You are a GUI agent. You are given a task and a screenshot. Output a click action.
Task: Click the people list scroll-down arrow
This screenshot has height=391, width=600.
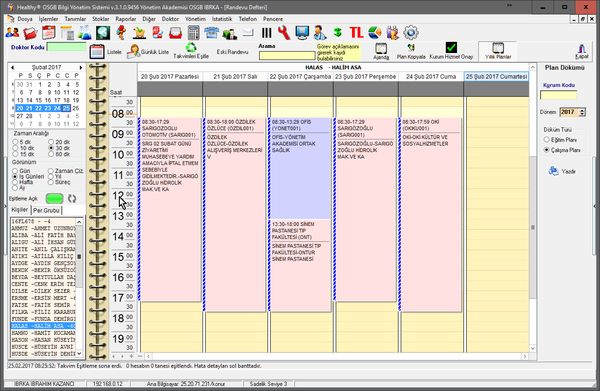tap(79, 354)
